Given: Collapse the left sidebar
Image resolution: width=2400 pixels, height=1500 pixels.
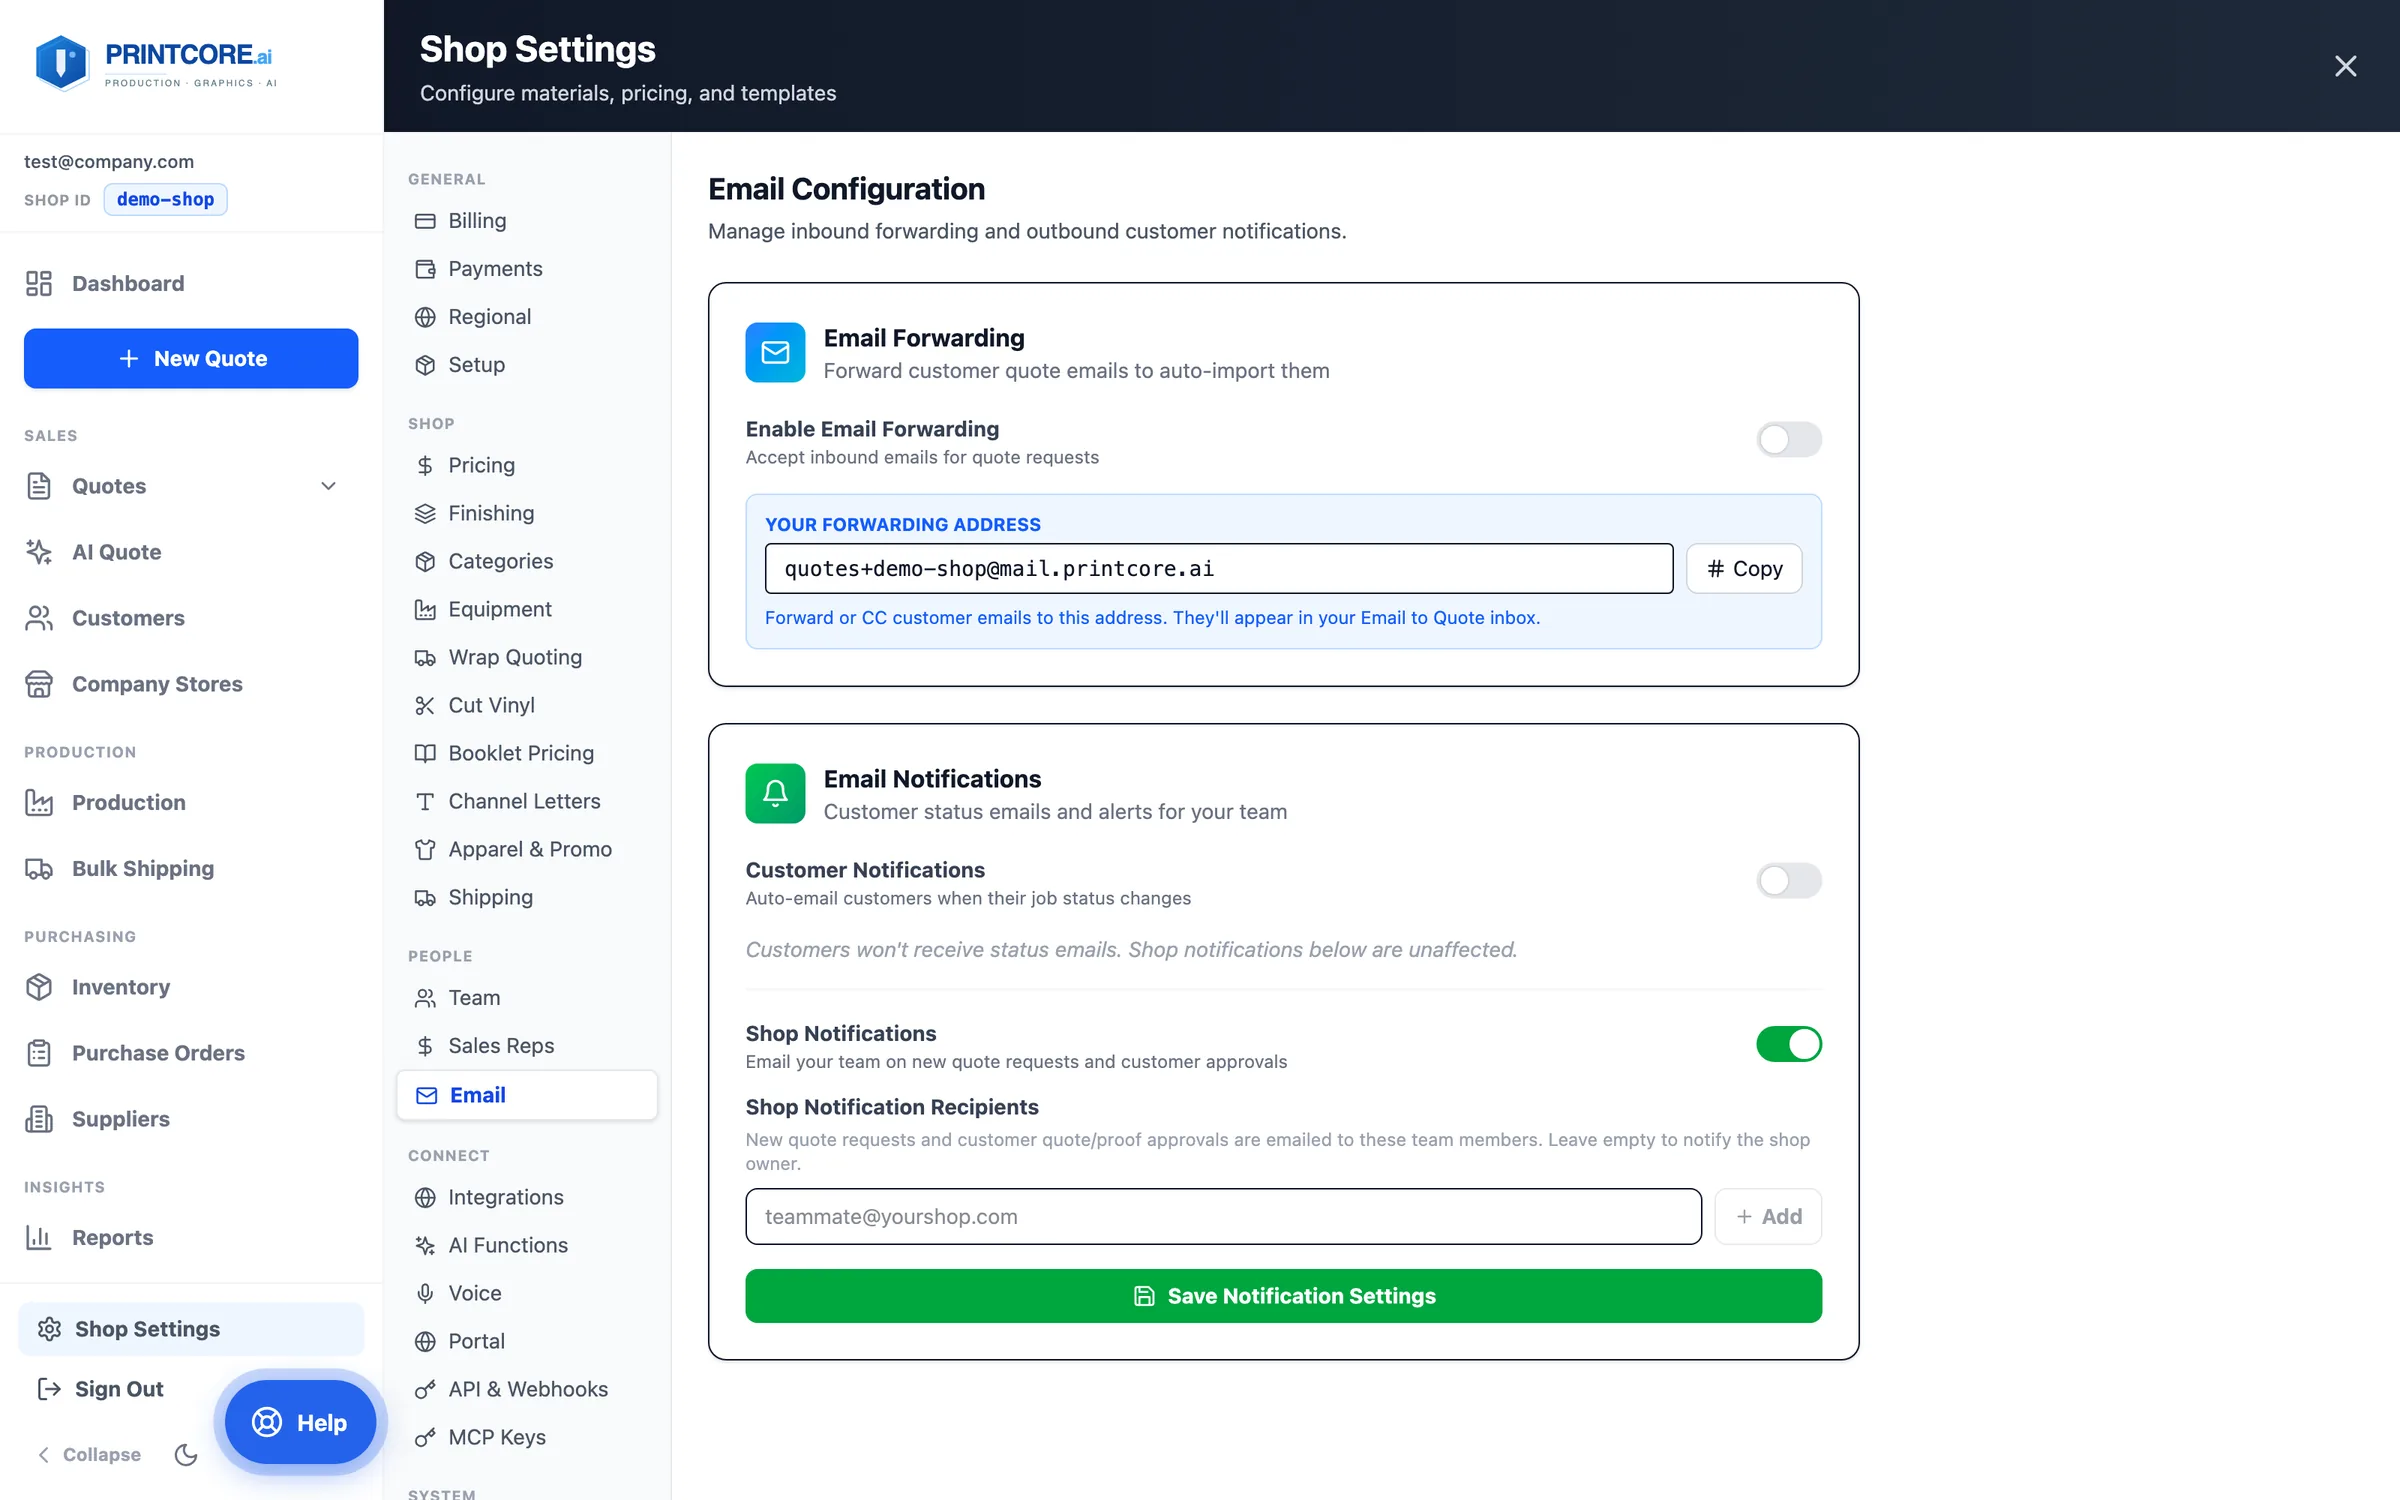Looking at the screenshot, I should (89, 1455).
